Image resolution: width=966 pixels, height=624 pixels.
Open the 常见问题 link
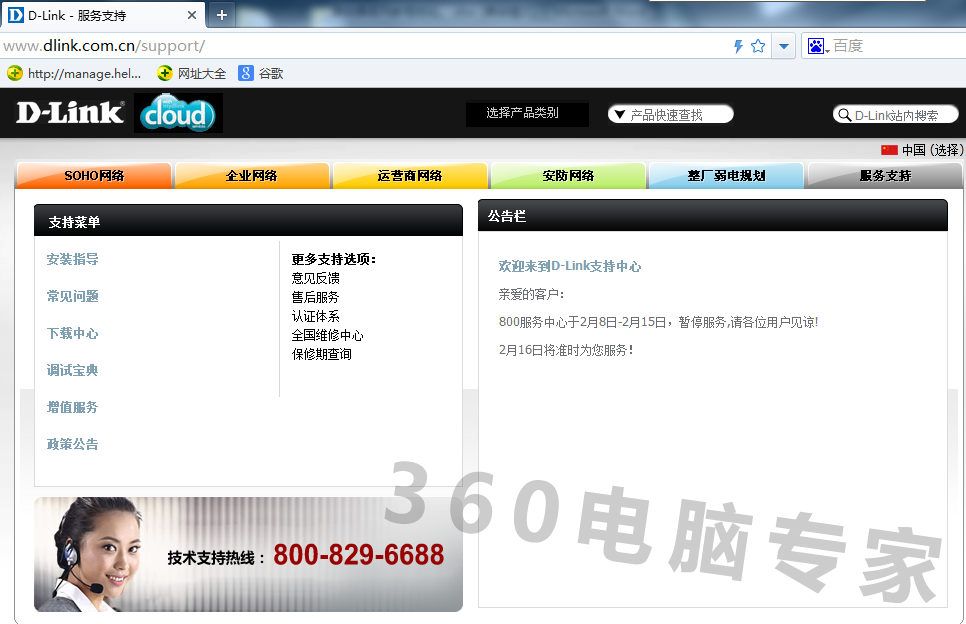point(72,296)
